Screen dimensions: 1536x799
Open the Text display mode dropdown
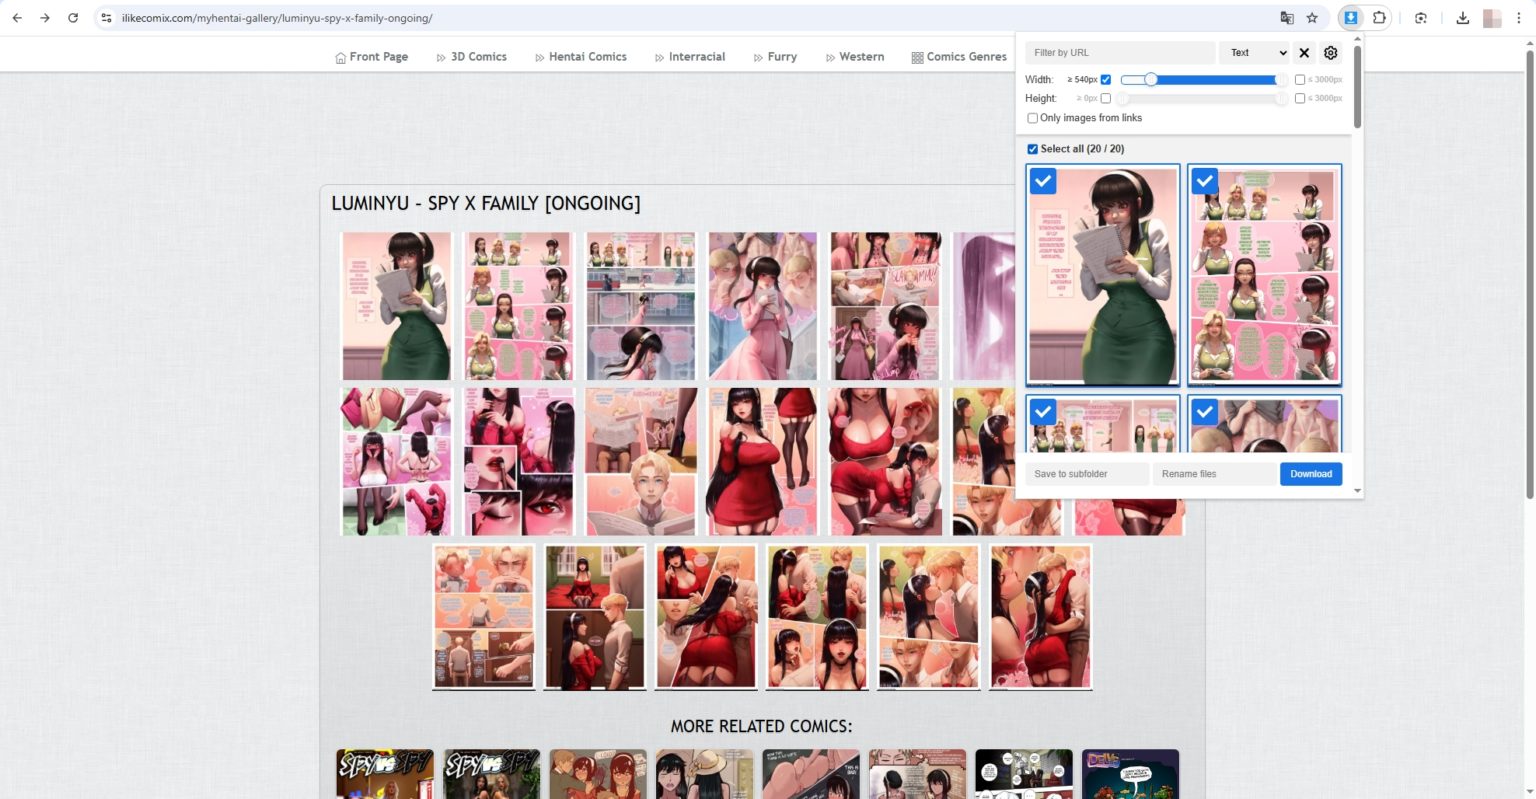[x=1254, y=52]
